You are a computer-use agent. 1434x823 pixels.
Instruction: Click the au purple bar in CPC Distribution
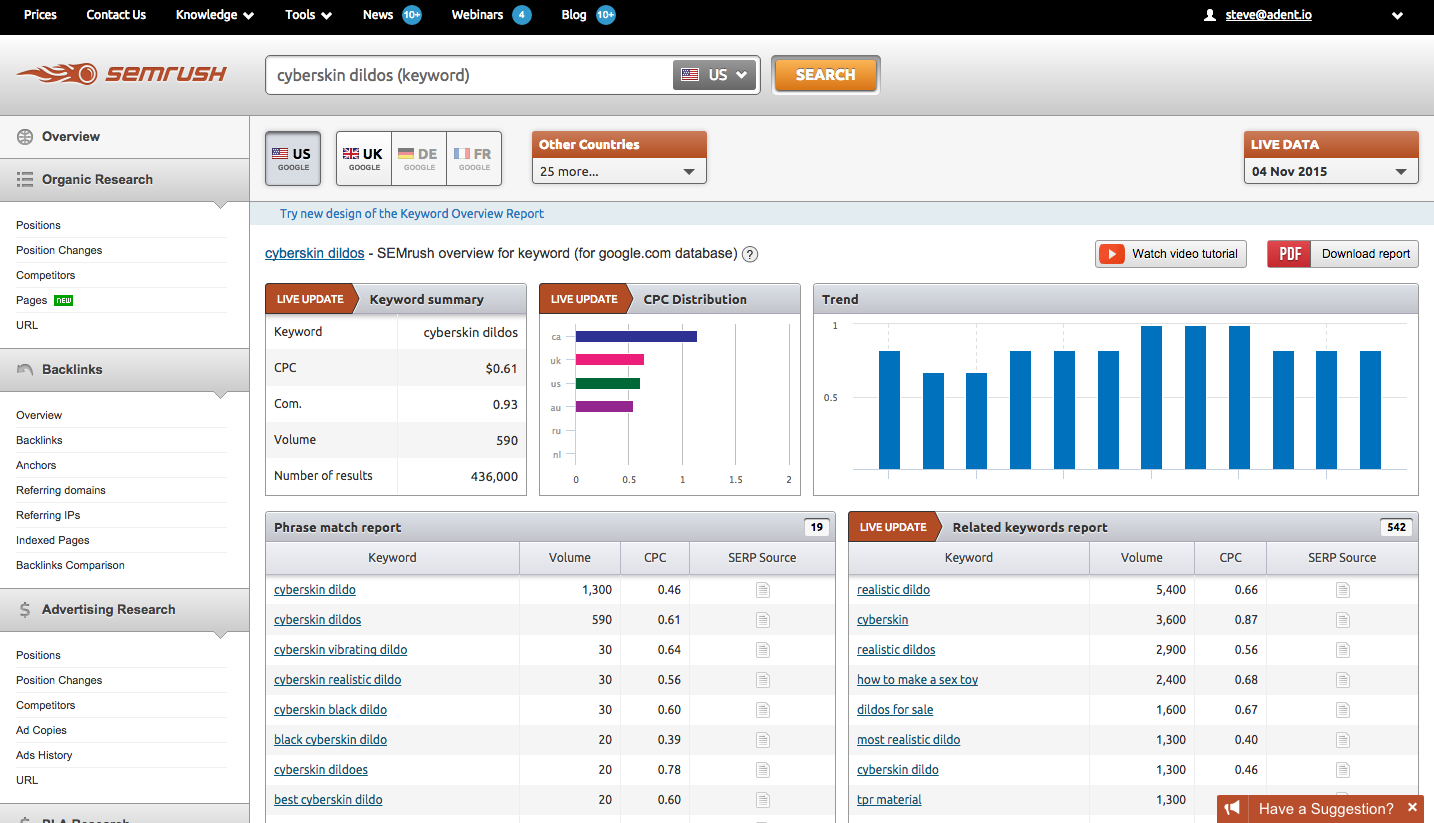coord(604,407)
